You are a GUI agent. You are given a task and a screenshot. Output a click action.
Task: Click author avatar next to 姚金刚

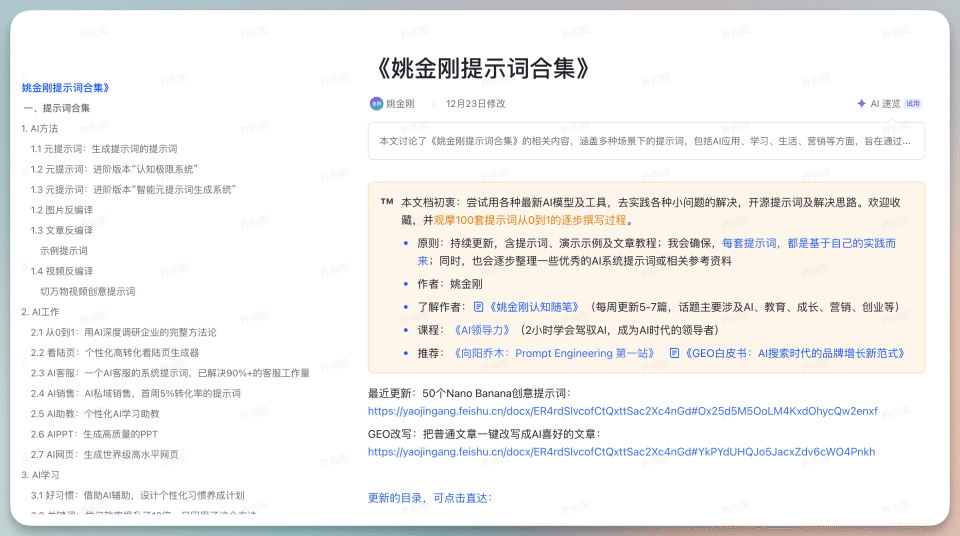(376, 104)
